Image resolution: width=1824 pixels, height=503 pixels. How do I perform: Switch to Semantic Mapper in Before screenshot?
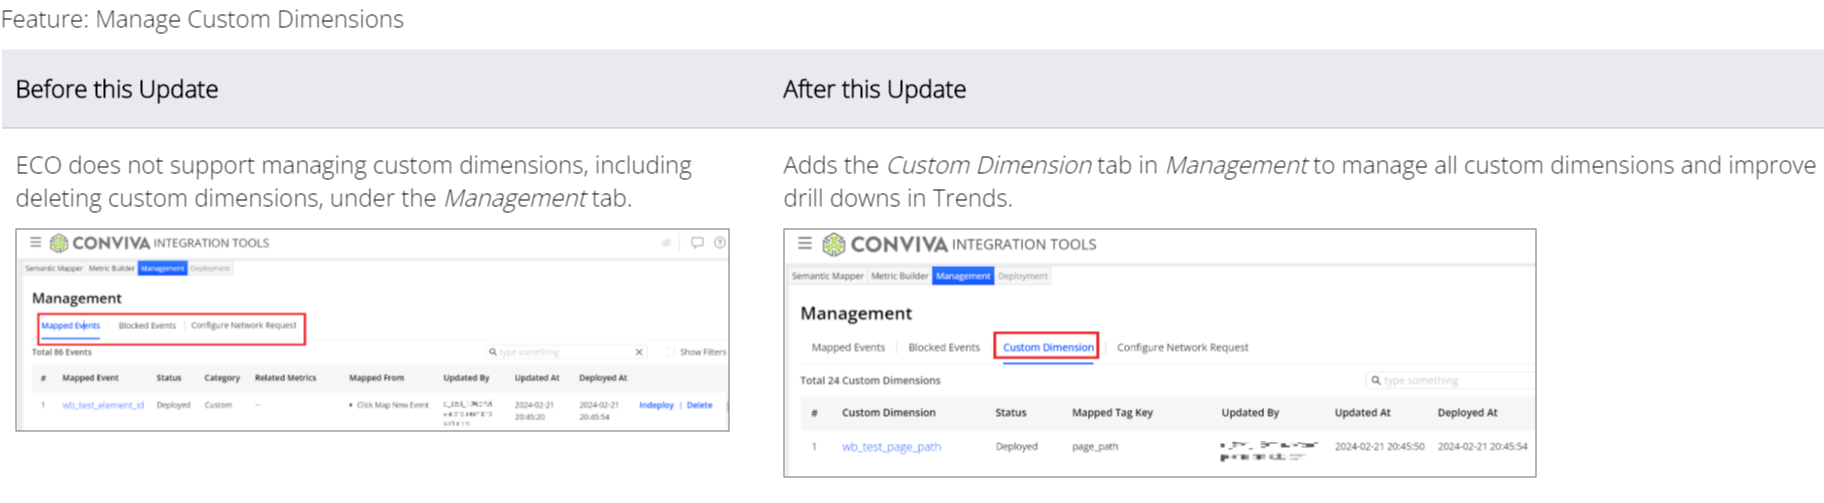point(54,268)
